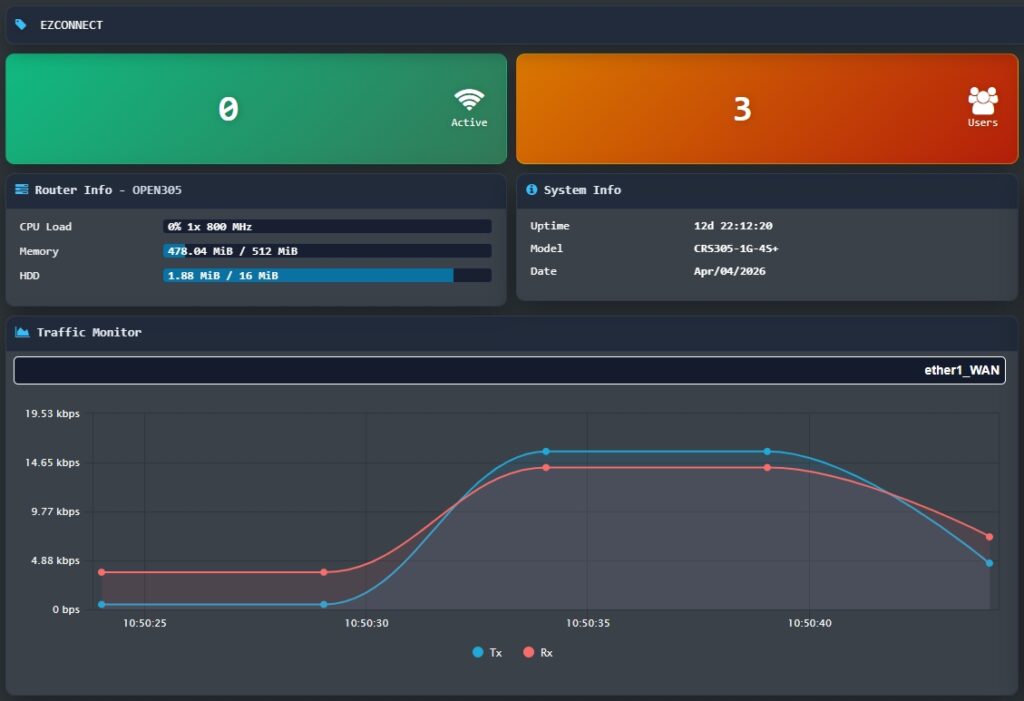This screenshot has width=1024, height=701.
Task: Click the EZCONNECT header title
Action: [x=71, y=25]
